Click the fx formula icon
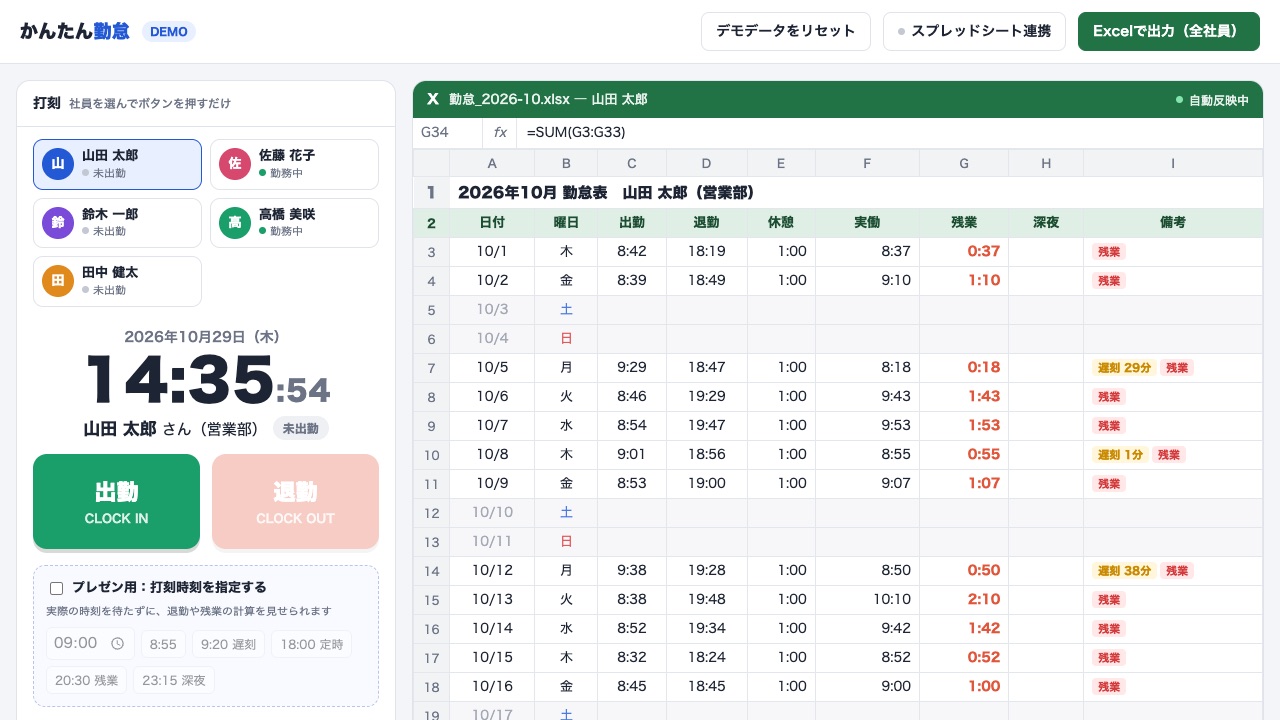Screen dimensions: 1280x720 [x=500, y=132]
